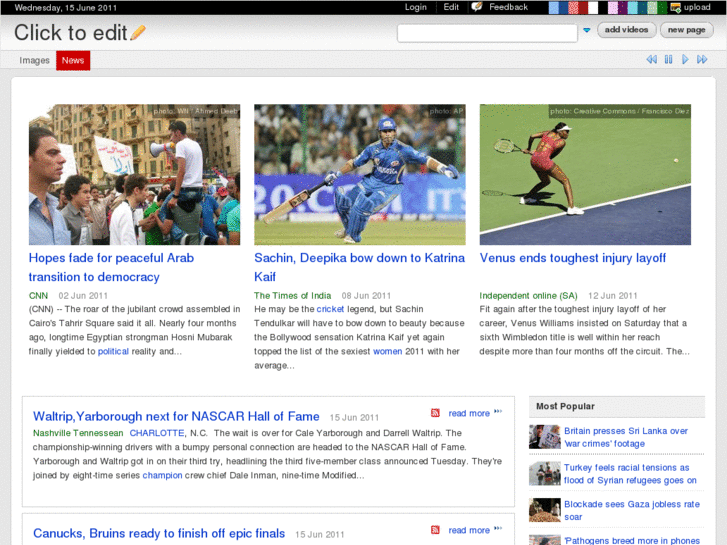Click Independent online (SA) source link

528,295
